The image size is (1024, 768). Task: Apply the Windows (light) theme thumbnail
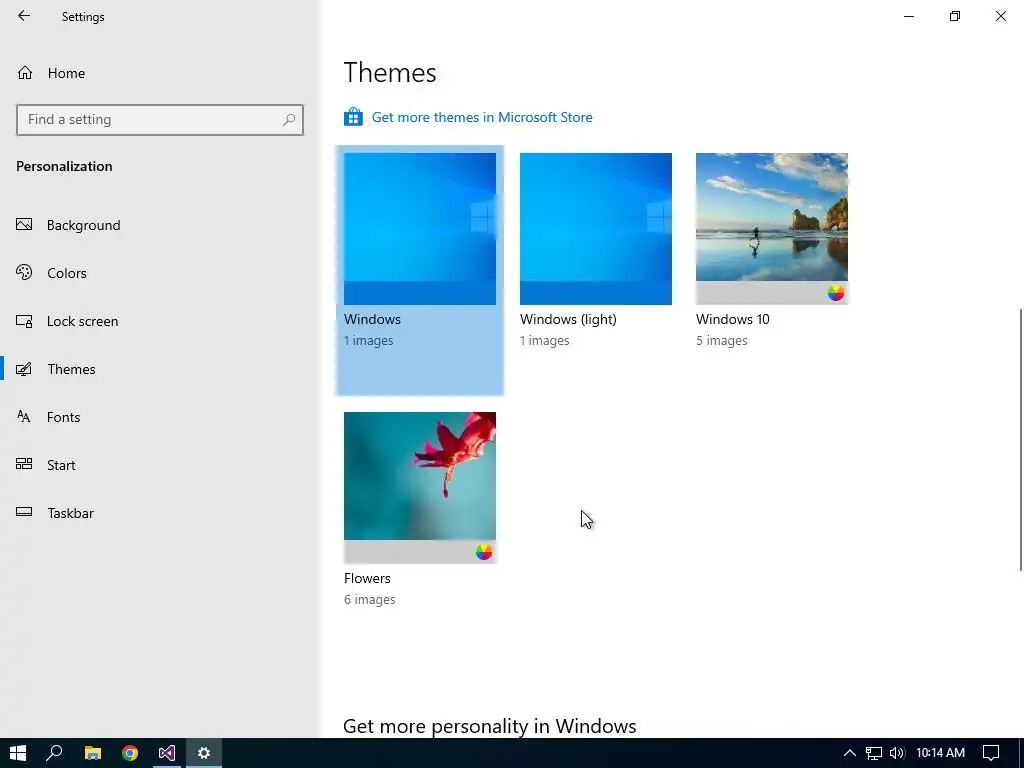pyautogui.click(x=596, y=229)
